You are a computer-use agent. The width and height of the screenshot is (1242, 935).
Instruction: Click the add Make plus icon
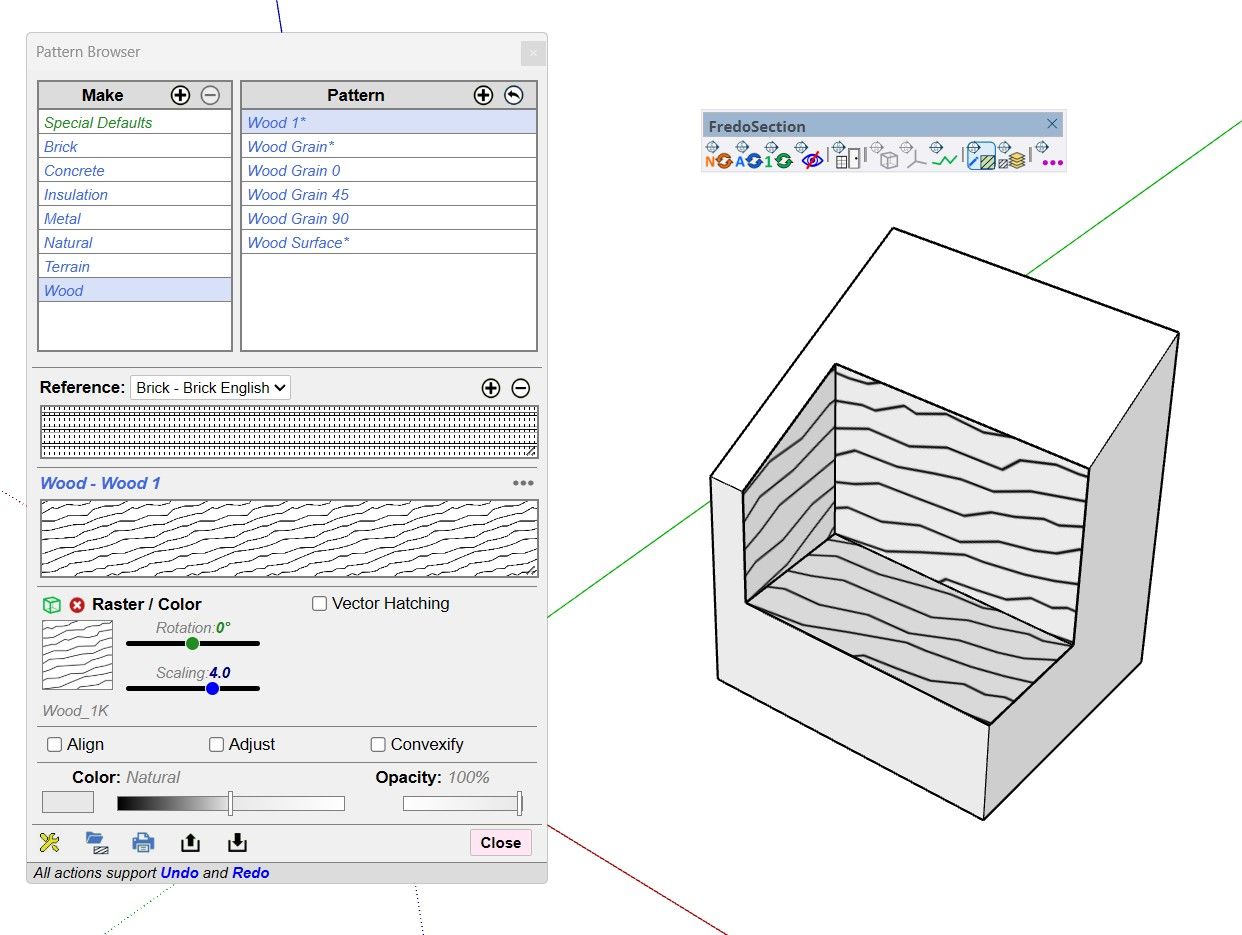pyautogui.click(x=180, y=95)
